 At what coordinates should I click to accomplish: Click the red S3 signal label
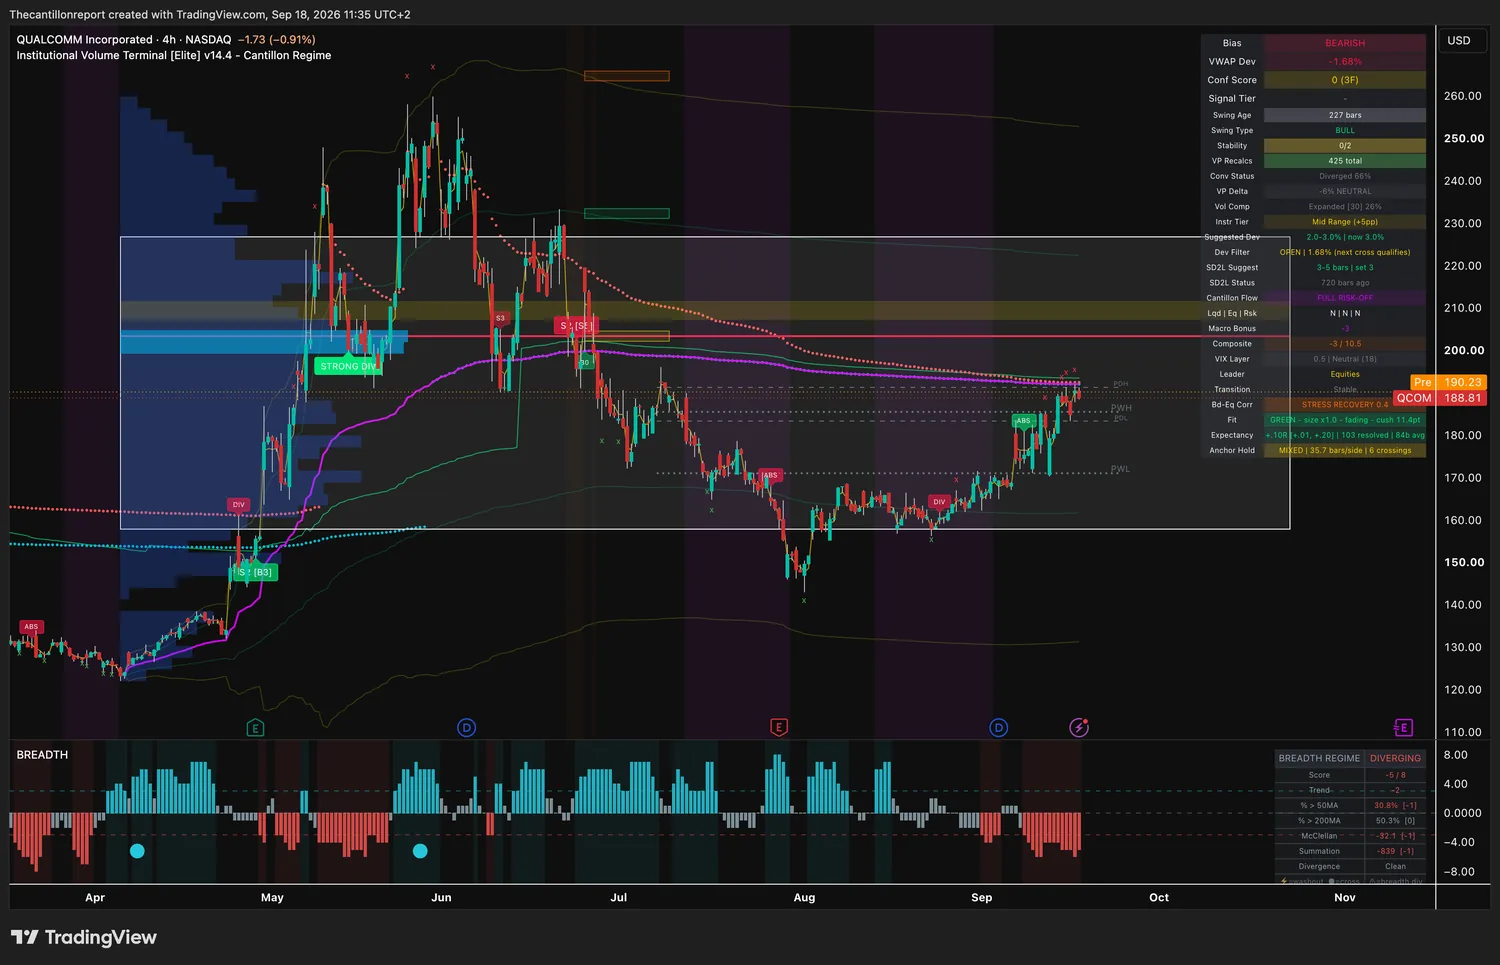[x=500, y=318]
